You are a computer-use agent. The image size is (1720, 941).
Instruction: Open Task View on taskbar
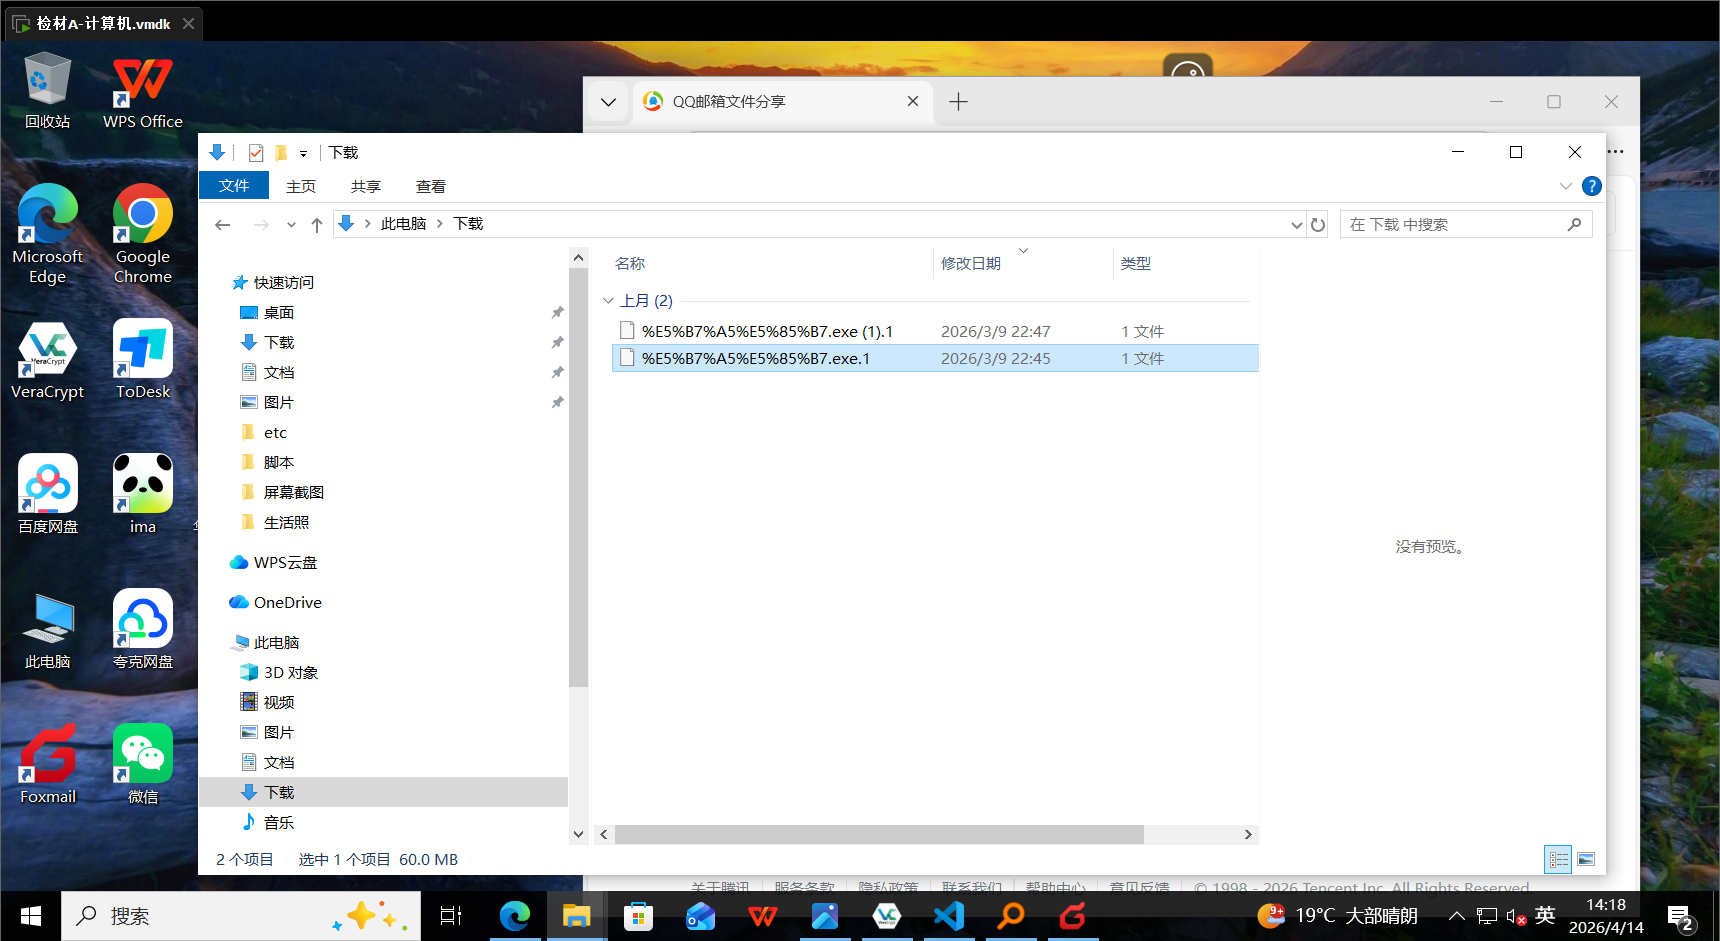click(451, 916)
